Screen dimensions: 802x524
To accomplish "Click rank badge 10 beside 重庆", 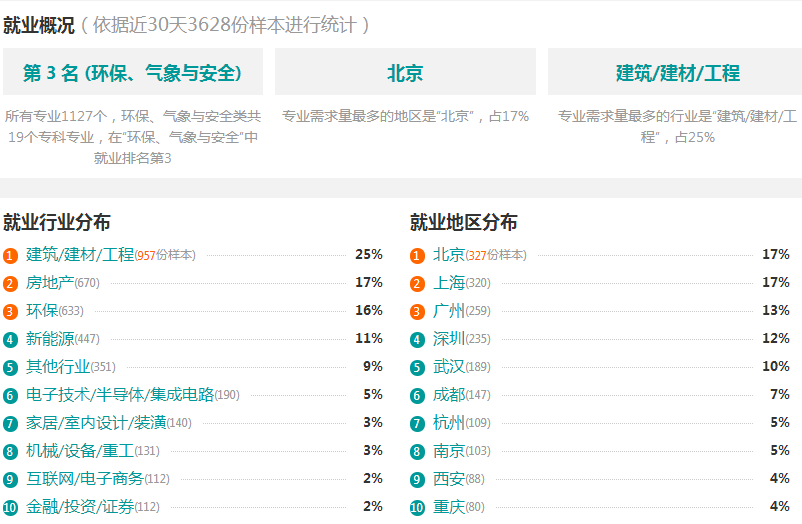I will pyautogui.click(x=417, y=508).
